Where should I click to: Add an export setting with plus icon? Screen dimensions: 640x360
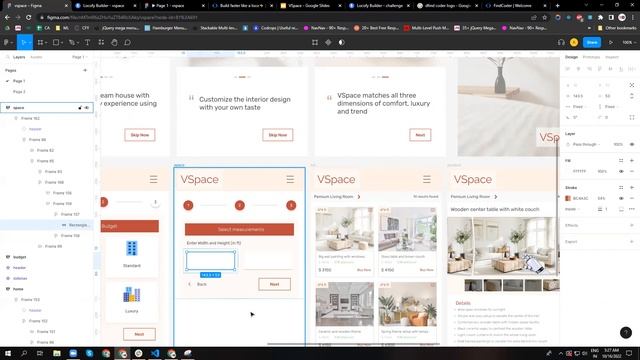tap(631, 242)
